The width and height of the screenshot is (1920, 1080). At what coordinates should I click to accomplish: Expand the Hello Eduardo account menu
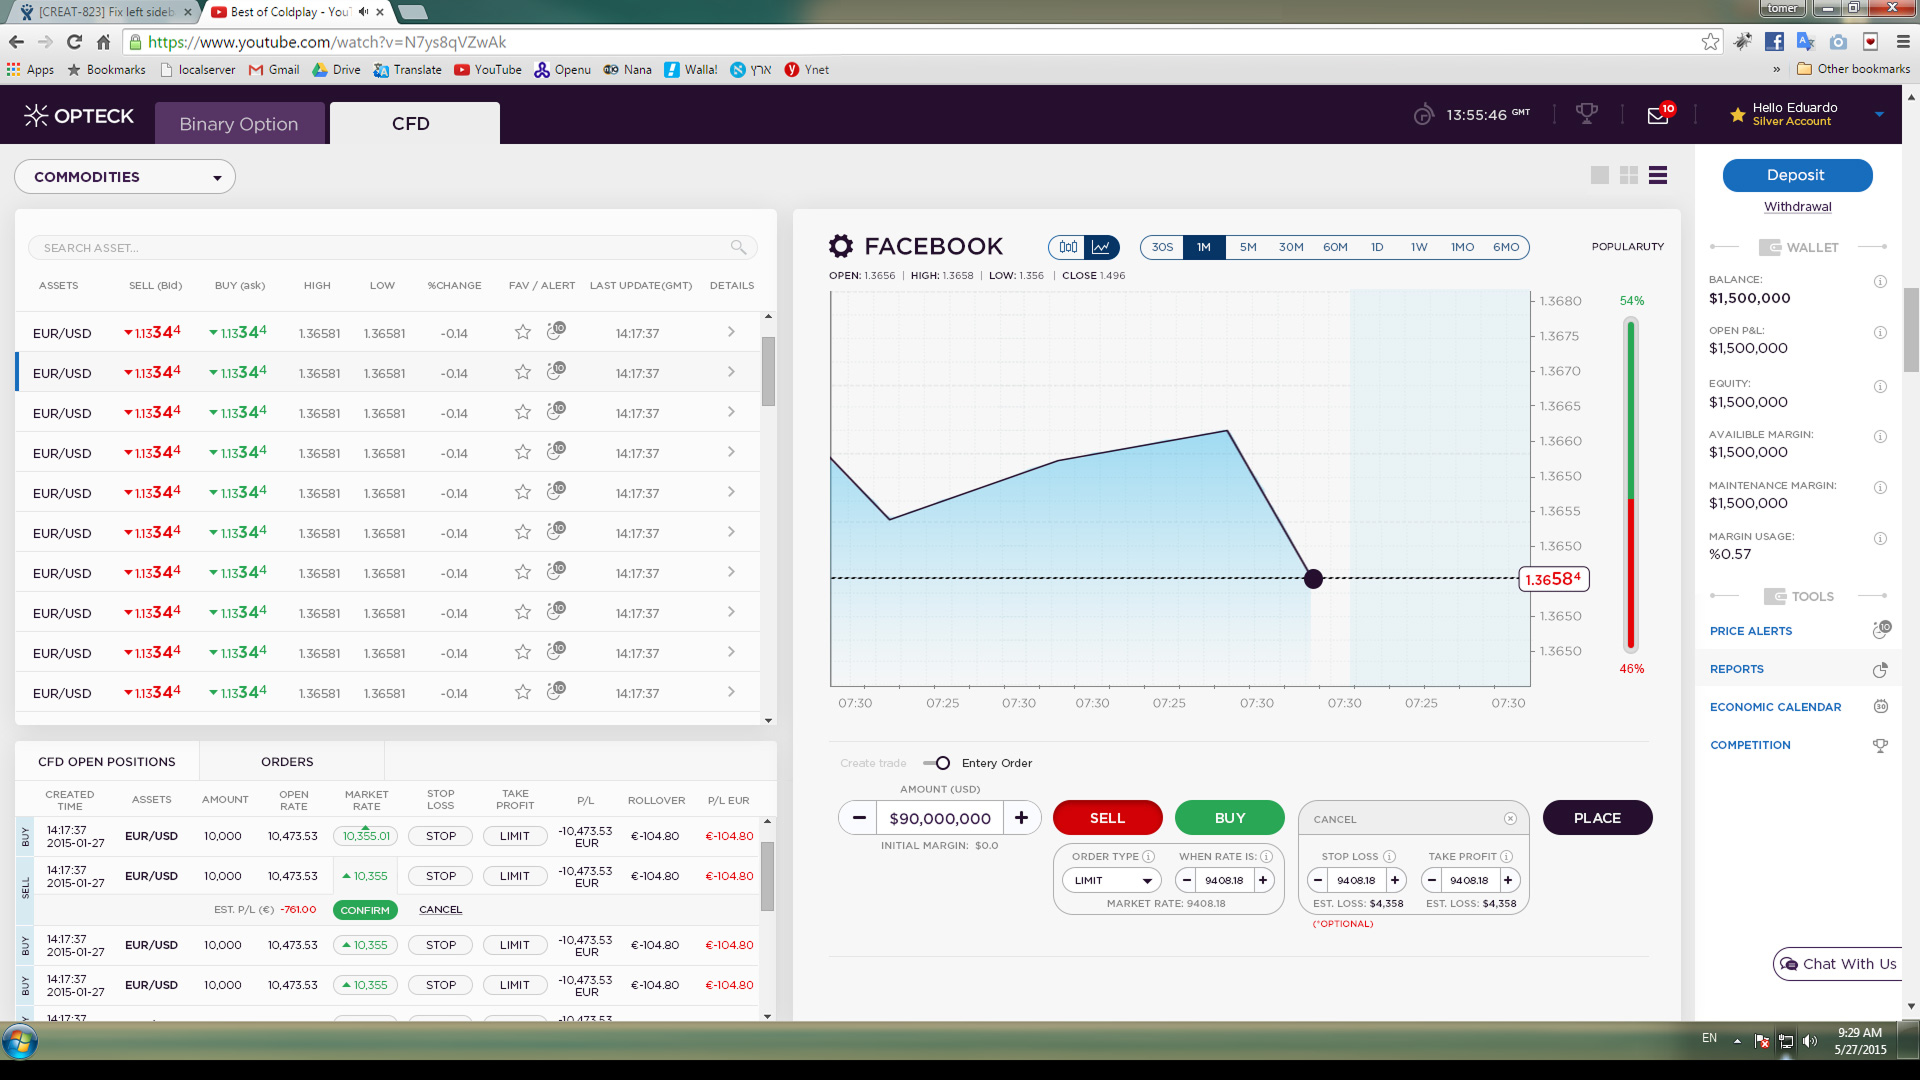[1880, 114]
